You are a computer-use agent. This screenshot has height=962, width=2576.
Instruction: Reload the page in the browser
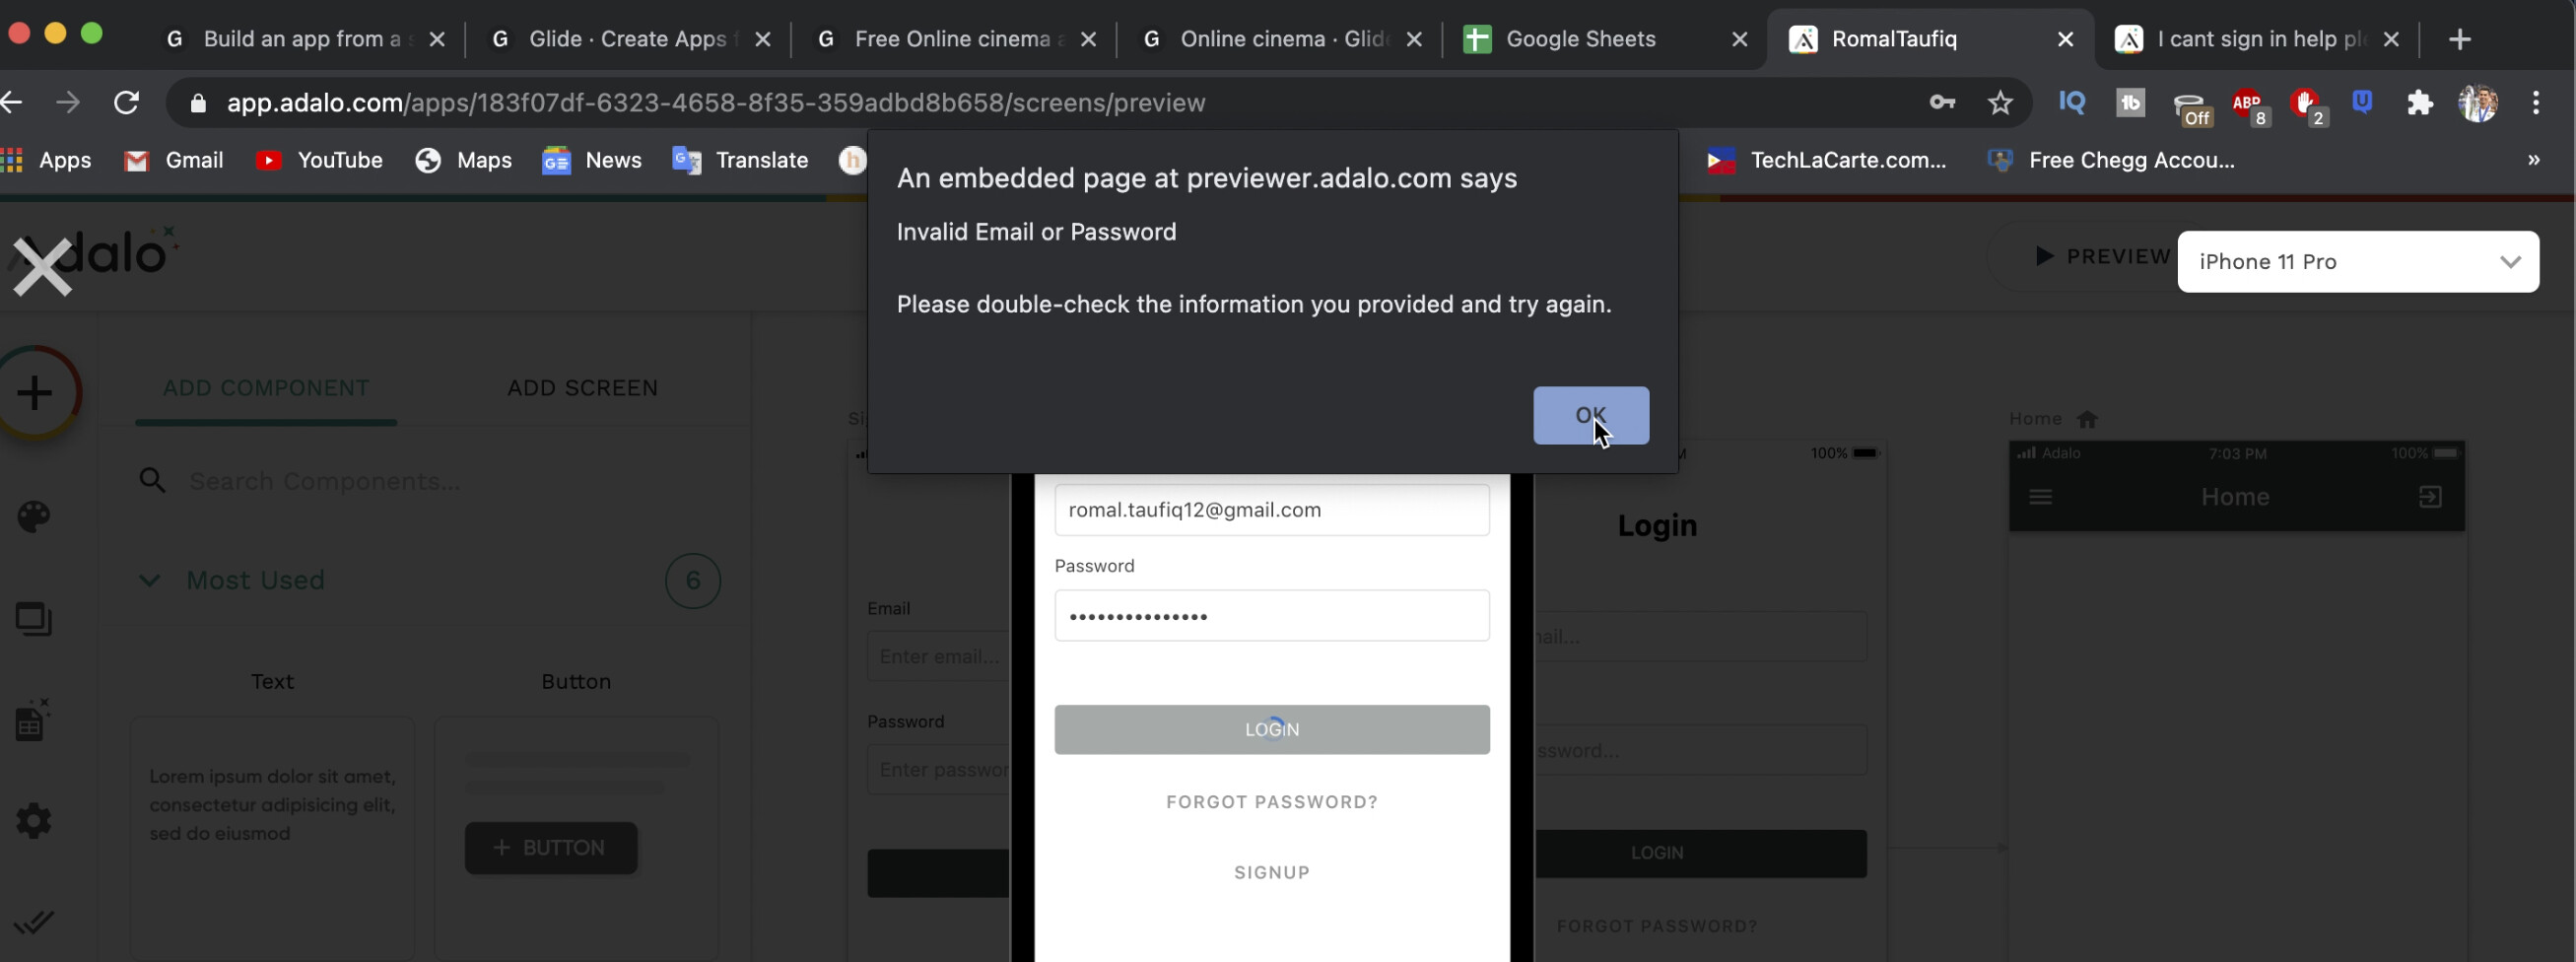(x=126, y=102)
